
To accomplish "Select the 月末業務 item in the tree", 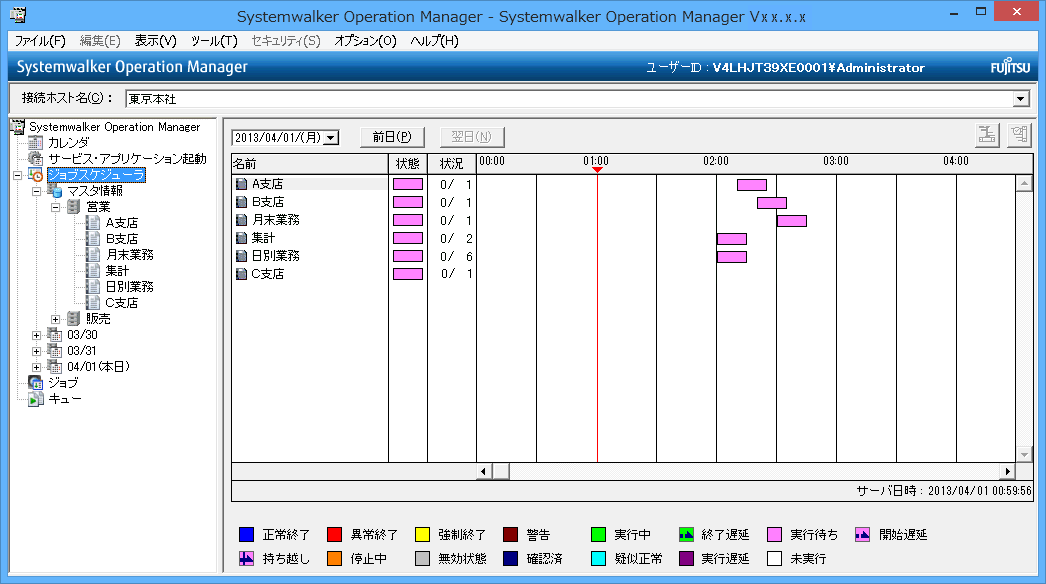I will click(129, 255).
